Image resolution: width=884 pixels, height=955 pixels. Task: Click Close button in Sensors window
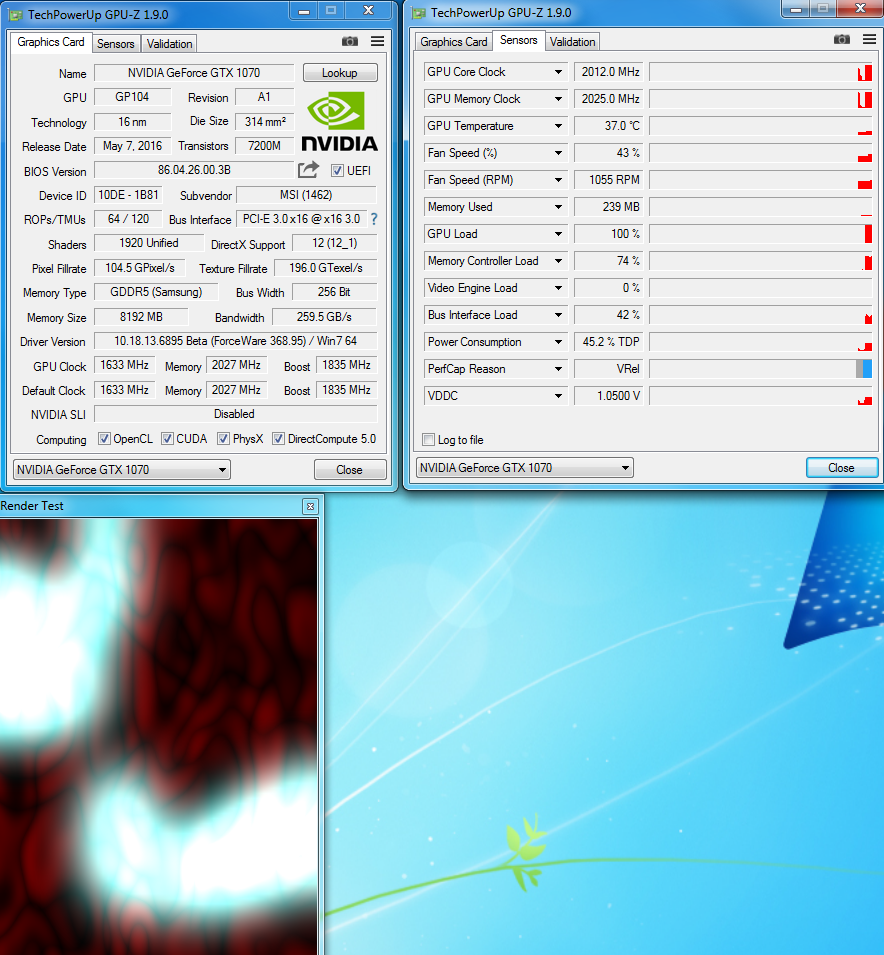click(x=841, y=468)
